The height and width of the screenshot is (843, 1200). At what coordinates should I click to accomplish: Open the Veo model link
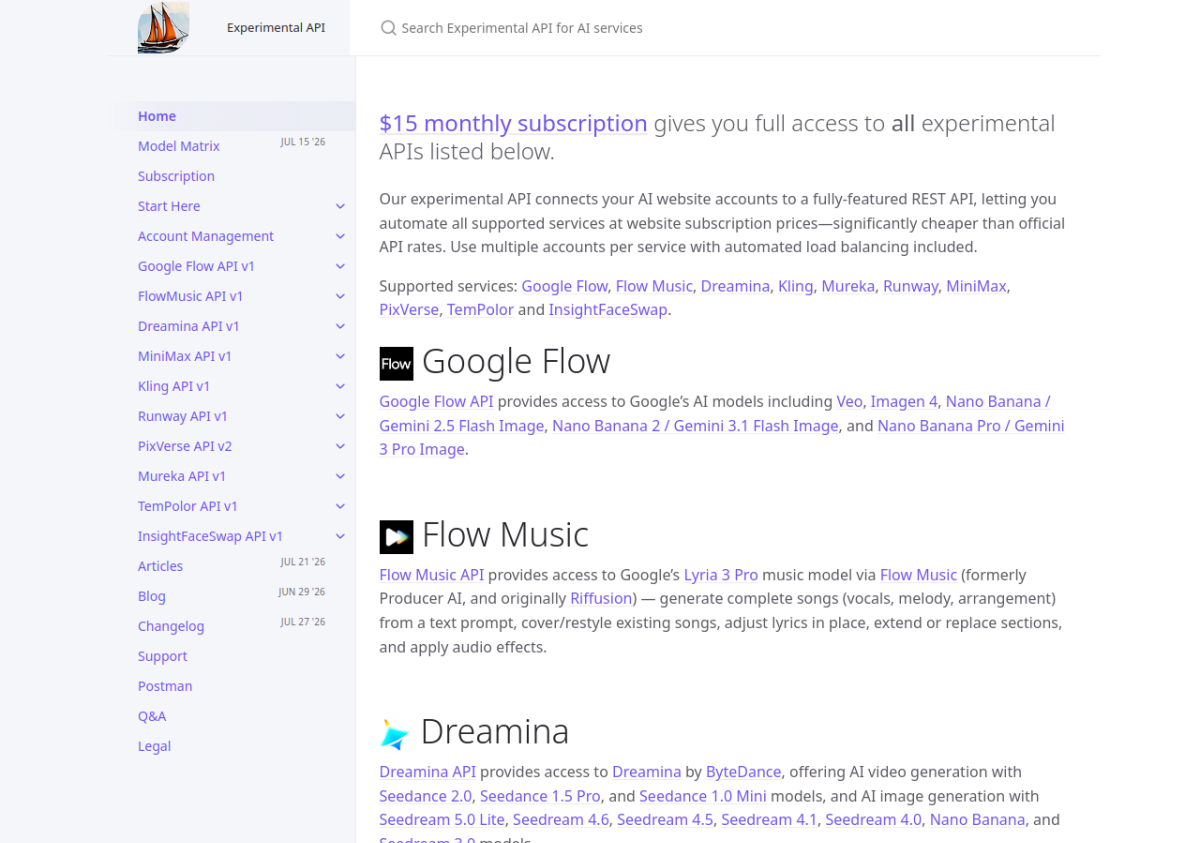(x=849, y=401)
